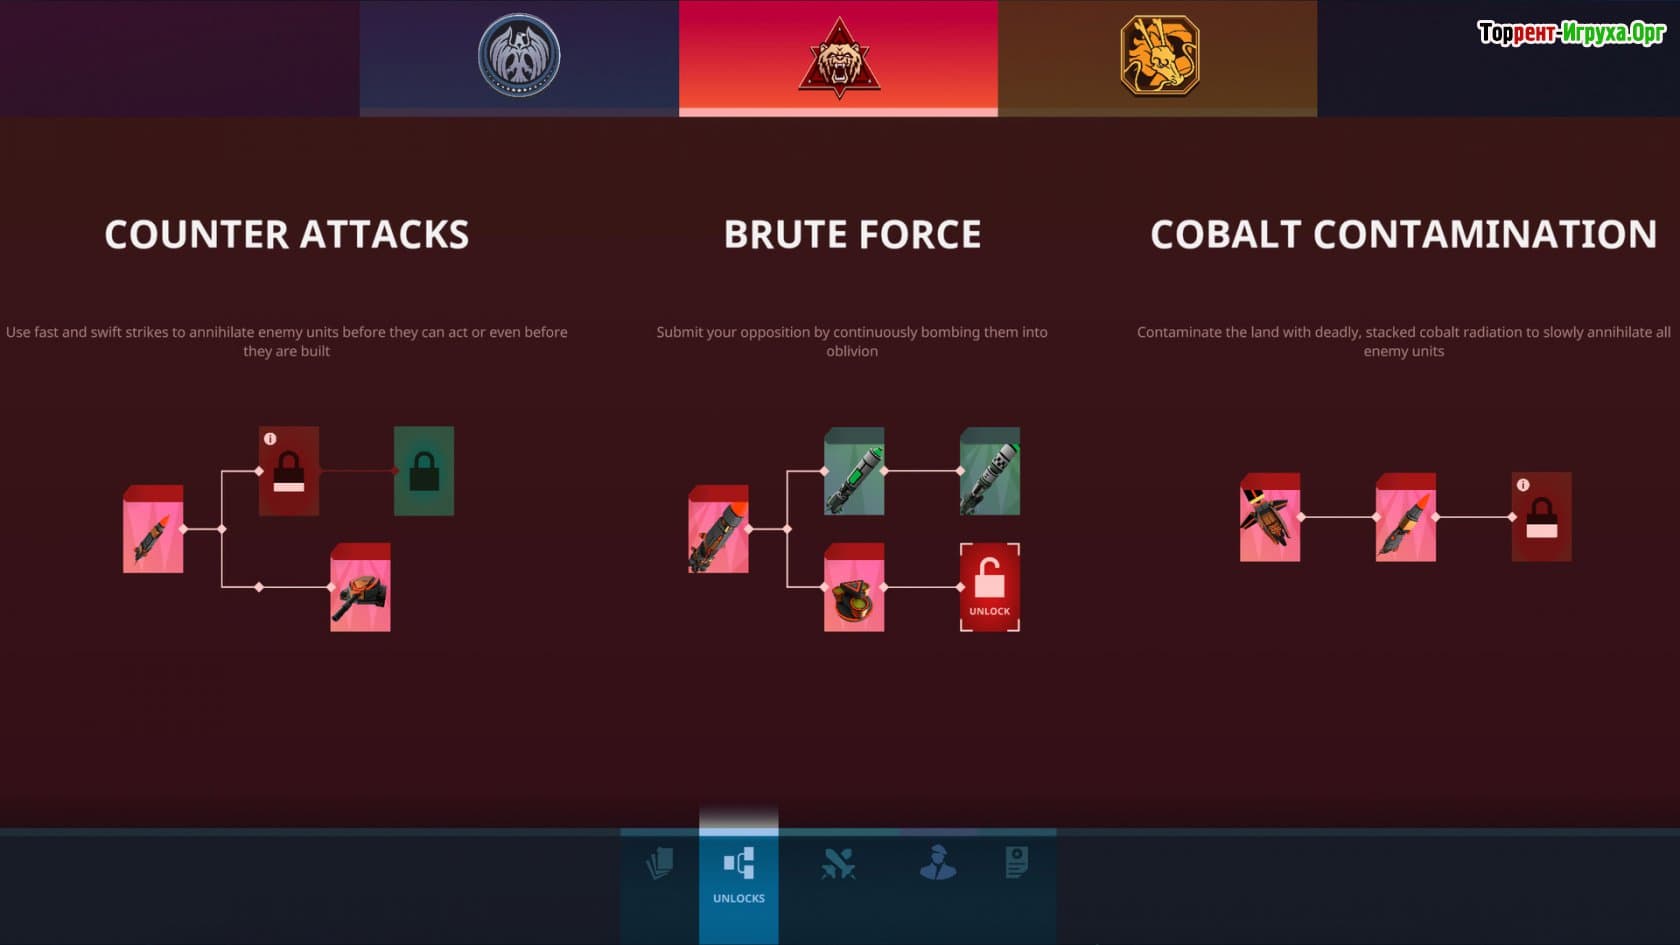Select the Unlocks tab in bottom bar

739,874
